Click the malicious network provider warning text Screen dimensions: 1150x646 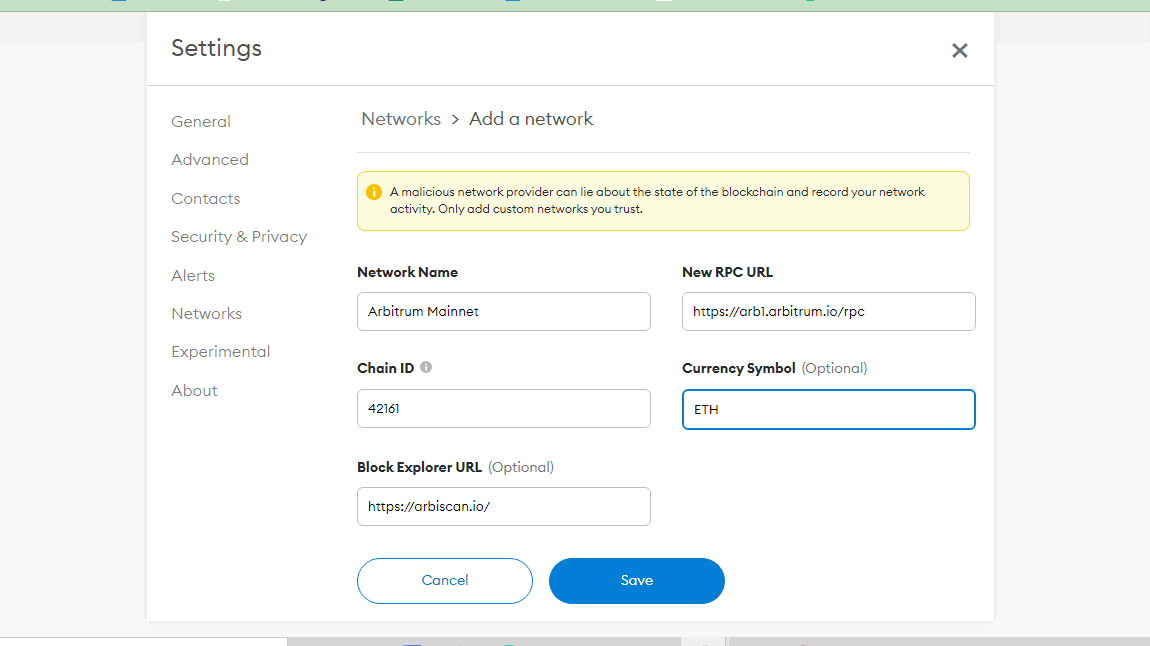pyautogui.click(x=657, y=200)
